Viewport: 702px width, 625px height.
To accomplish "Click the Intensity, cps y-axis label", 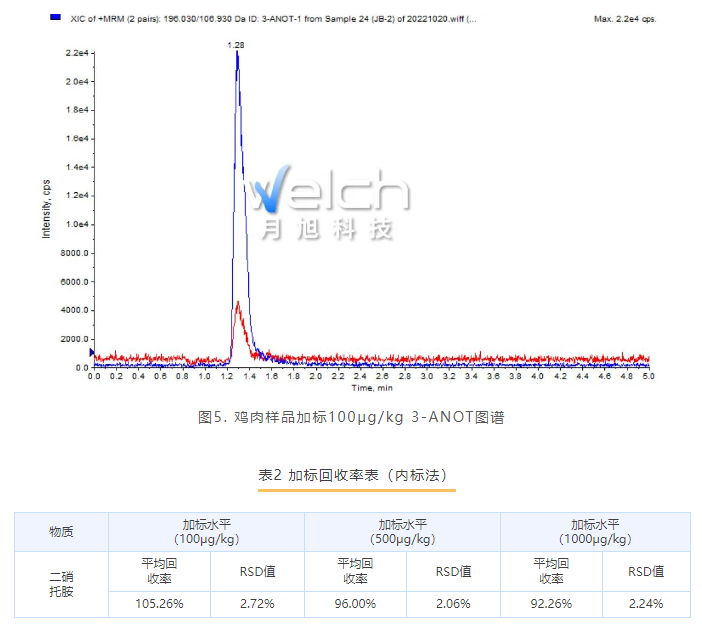I will click(x=46, y=208).
